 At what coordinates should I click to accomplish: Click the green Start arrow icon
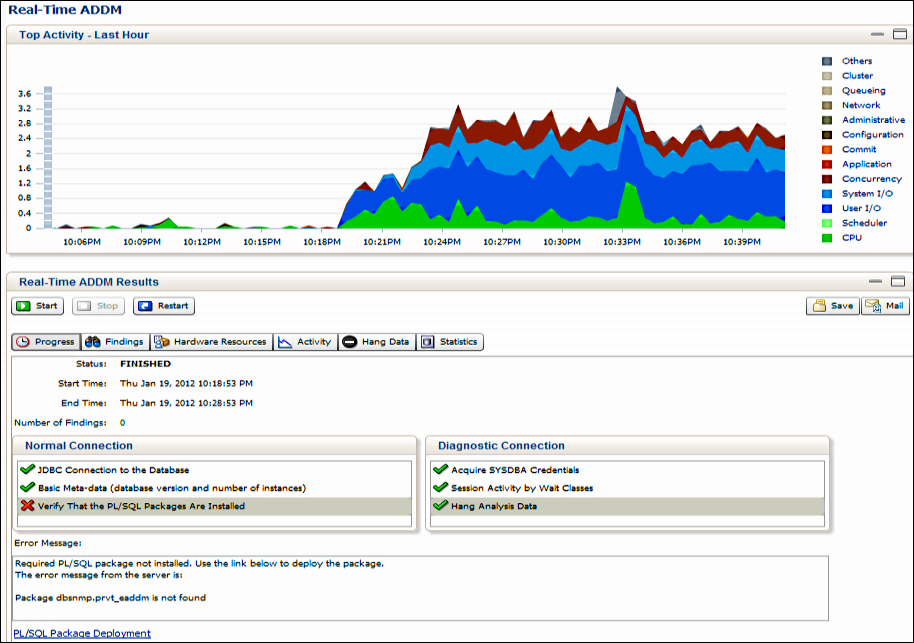pos(23,306)
